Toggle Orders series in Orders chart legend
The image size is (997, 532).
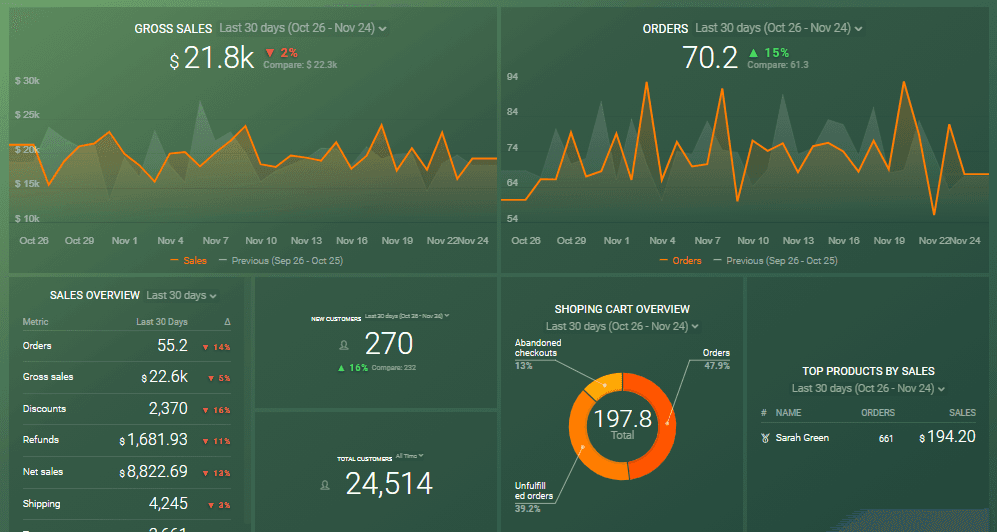pos(680,260)
